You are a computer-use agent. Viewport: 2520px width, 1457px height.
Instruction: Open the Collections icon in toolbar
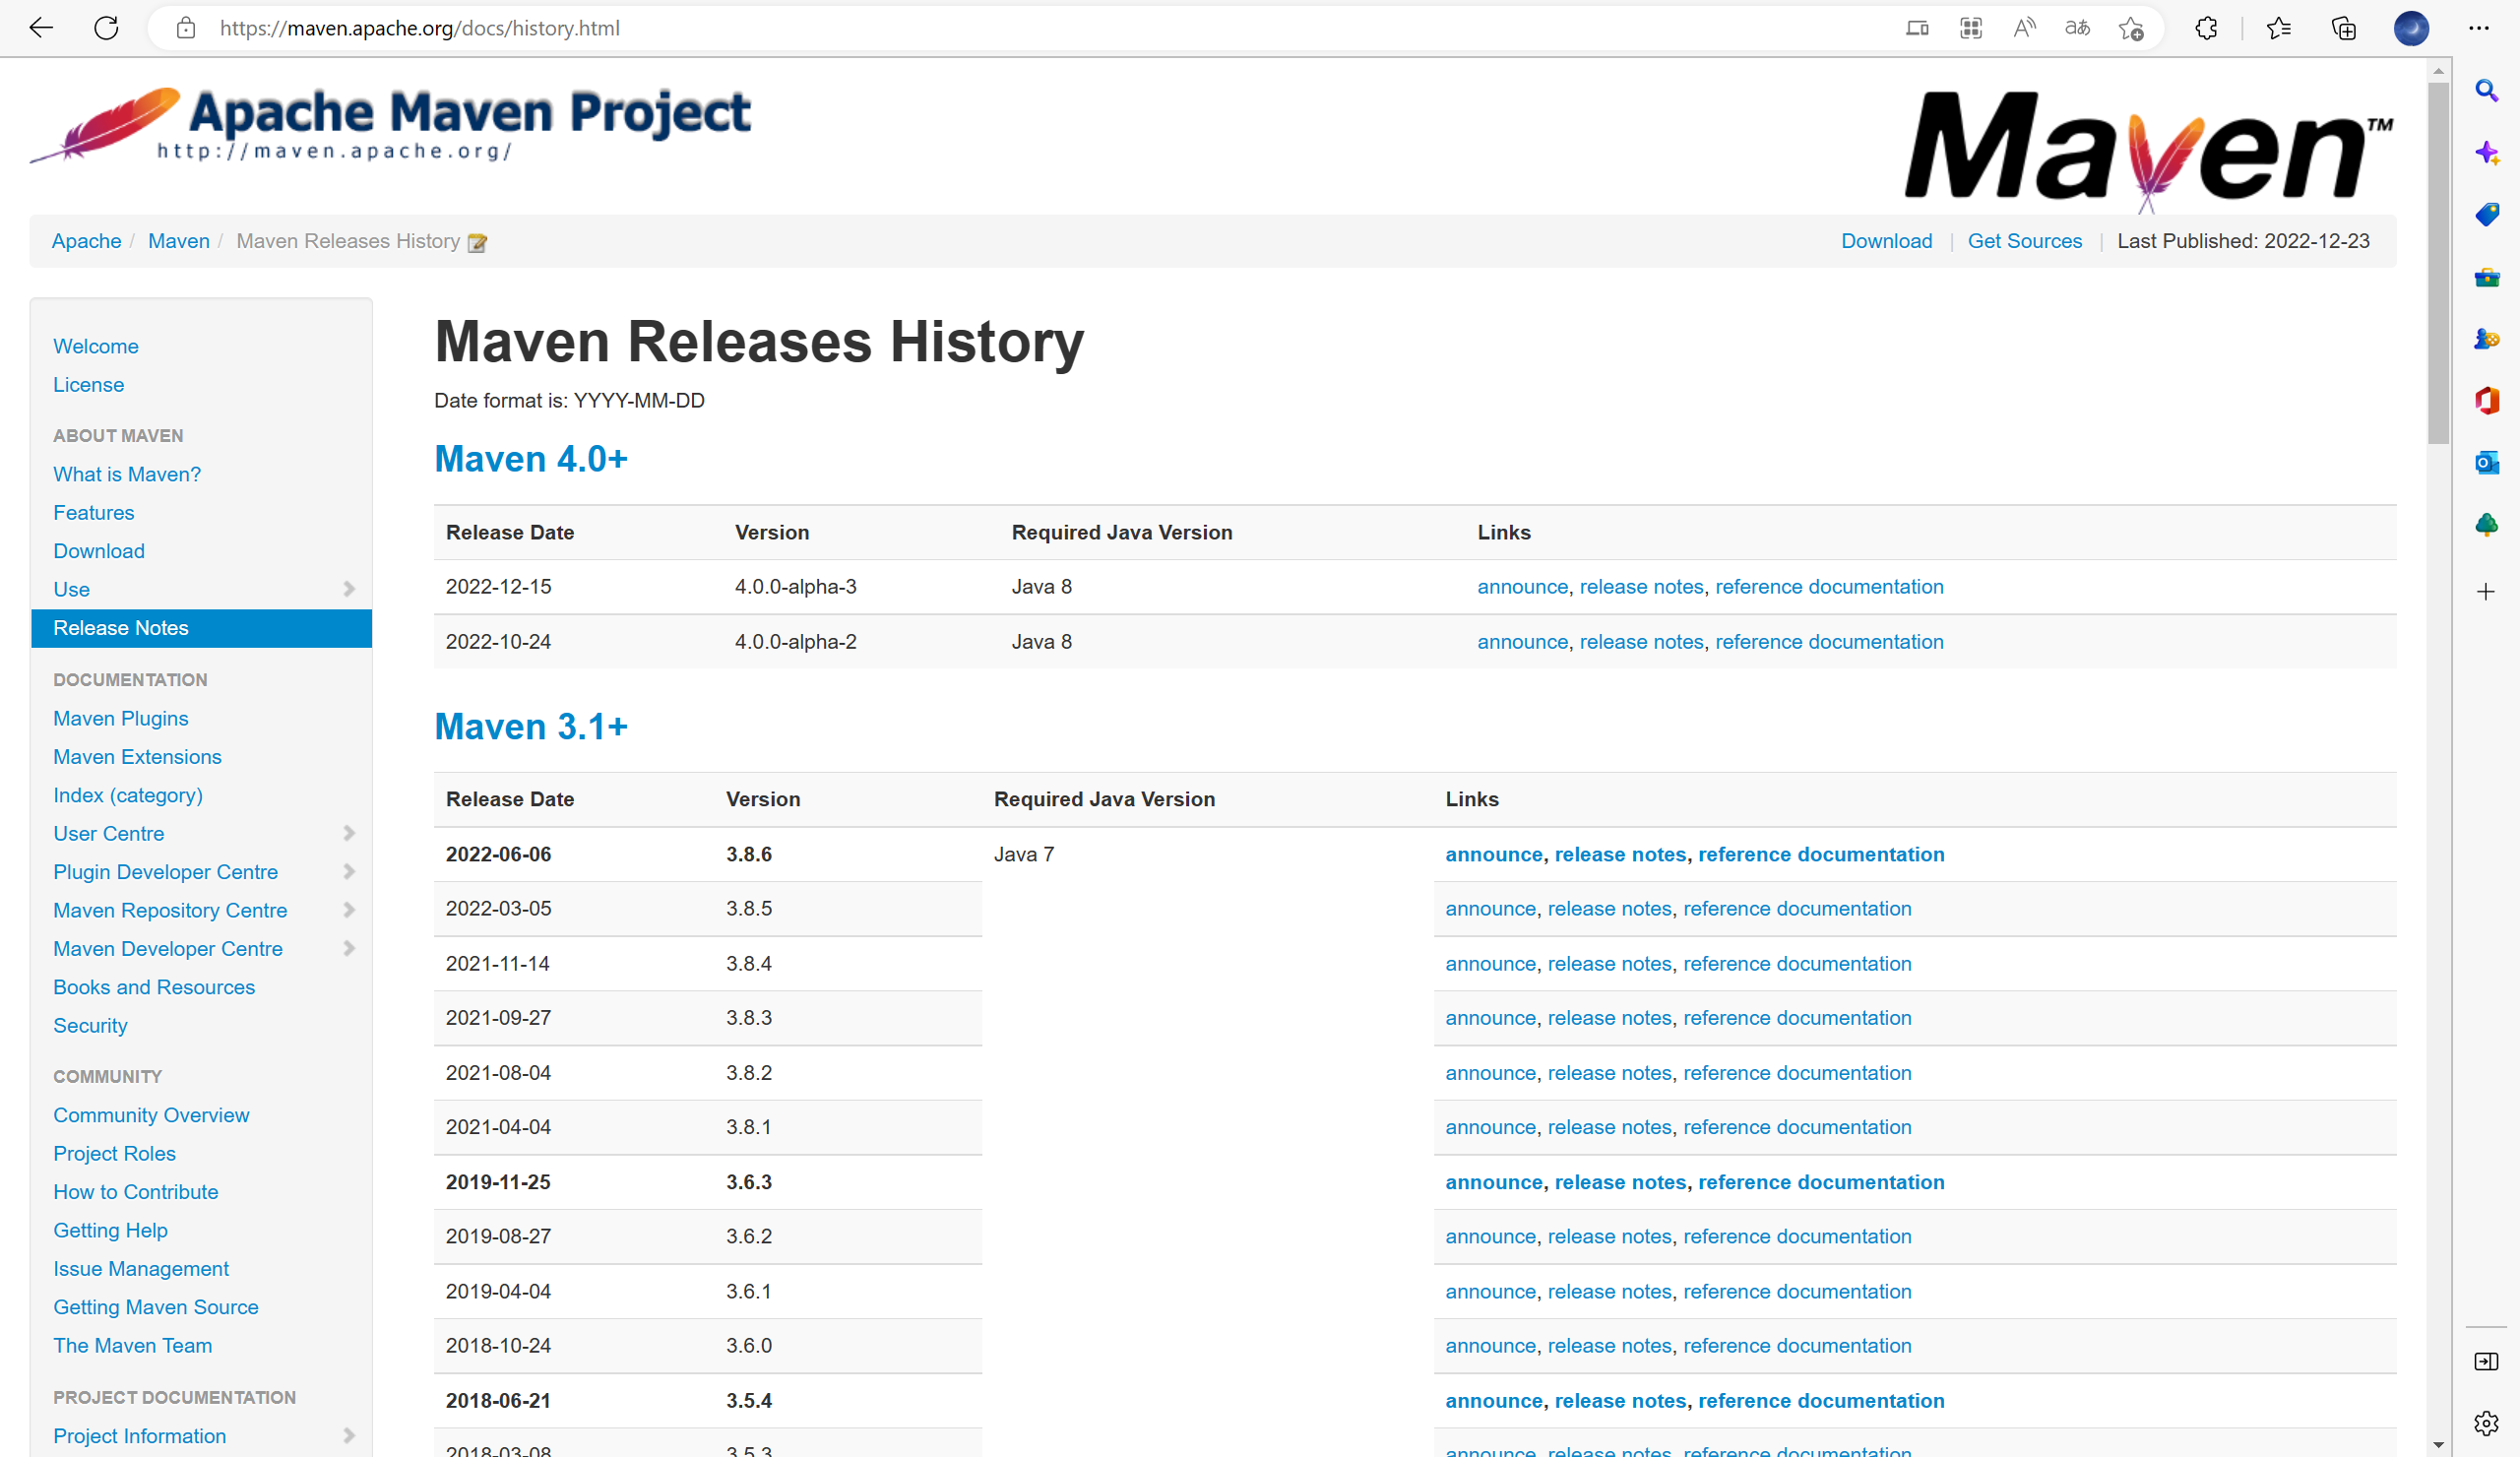point(2343,28)
